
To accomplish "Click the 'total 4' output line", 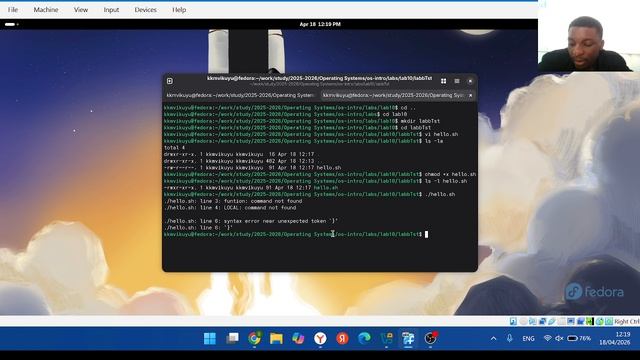I will [174, 147].
